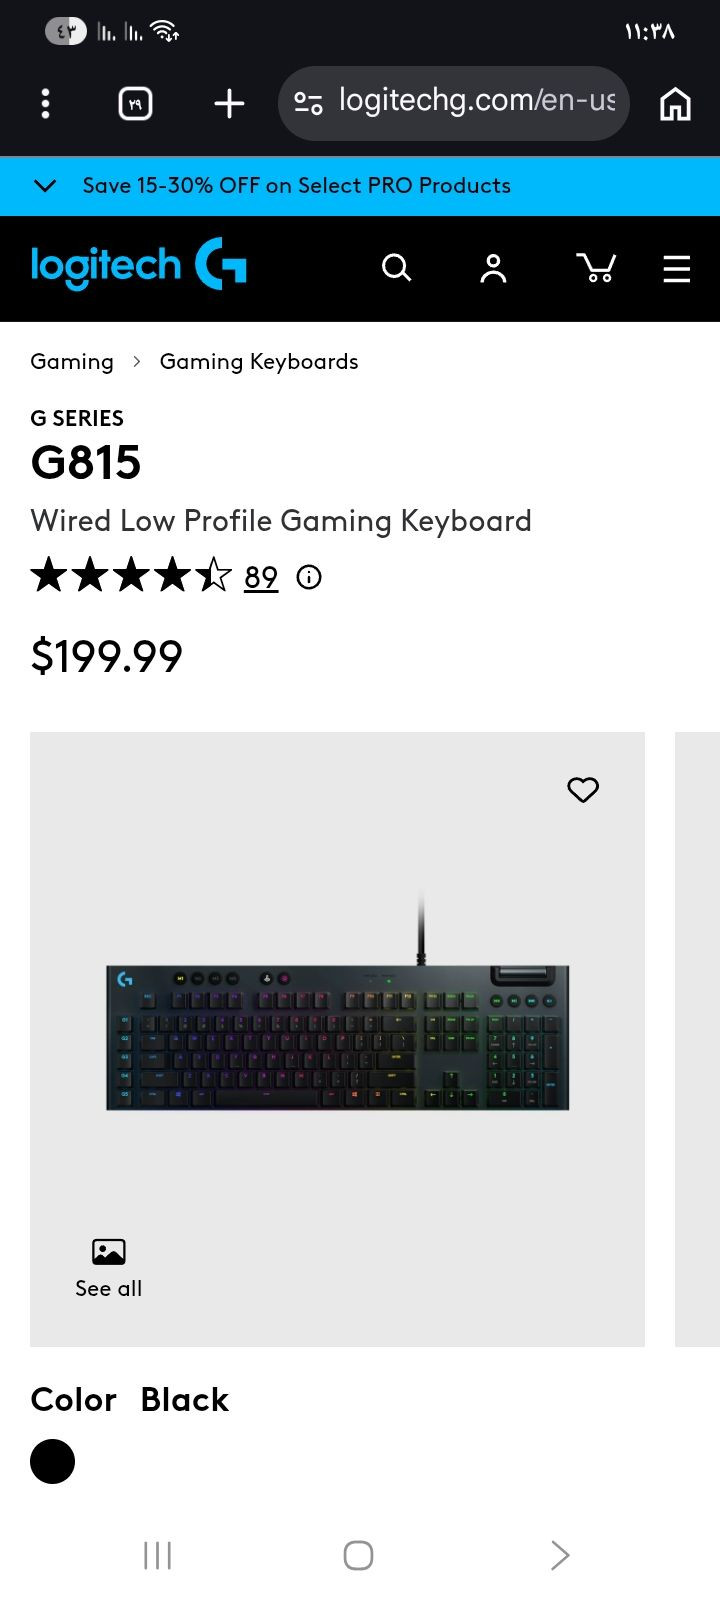Tap the ratings info icon
The height and width of the screenshot is (1600, 720).
309,577
